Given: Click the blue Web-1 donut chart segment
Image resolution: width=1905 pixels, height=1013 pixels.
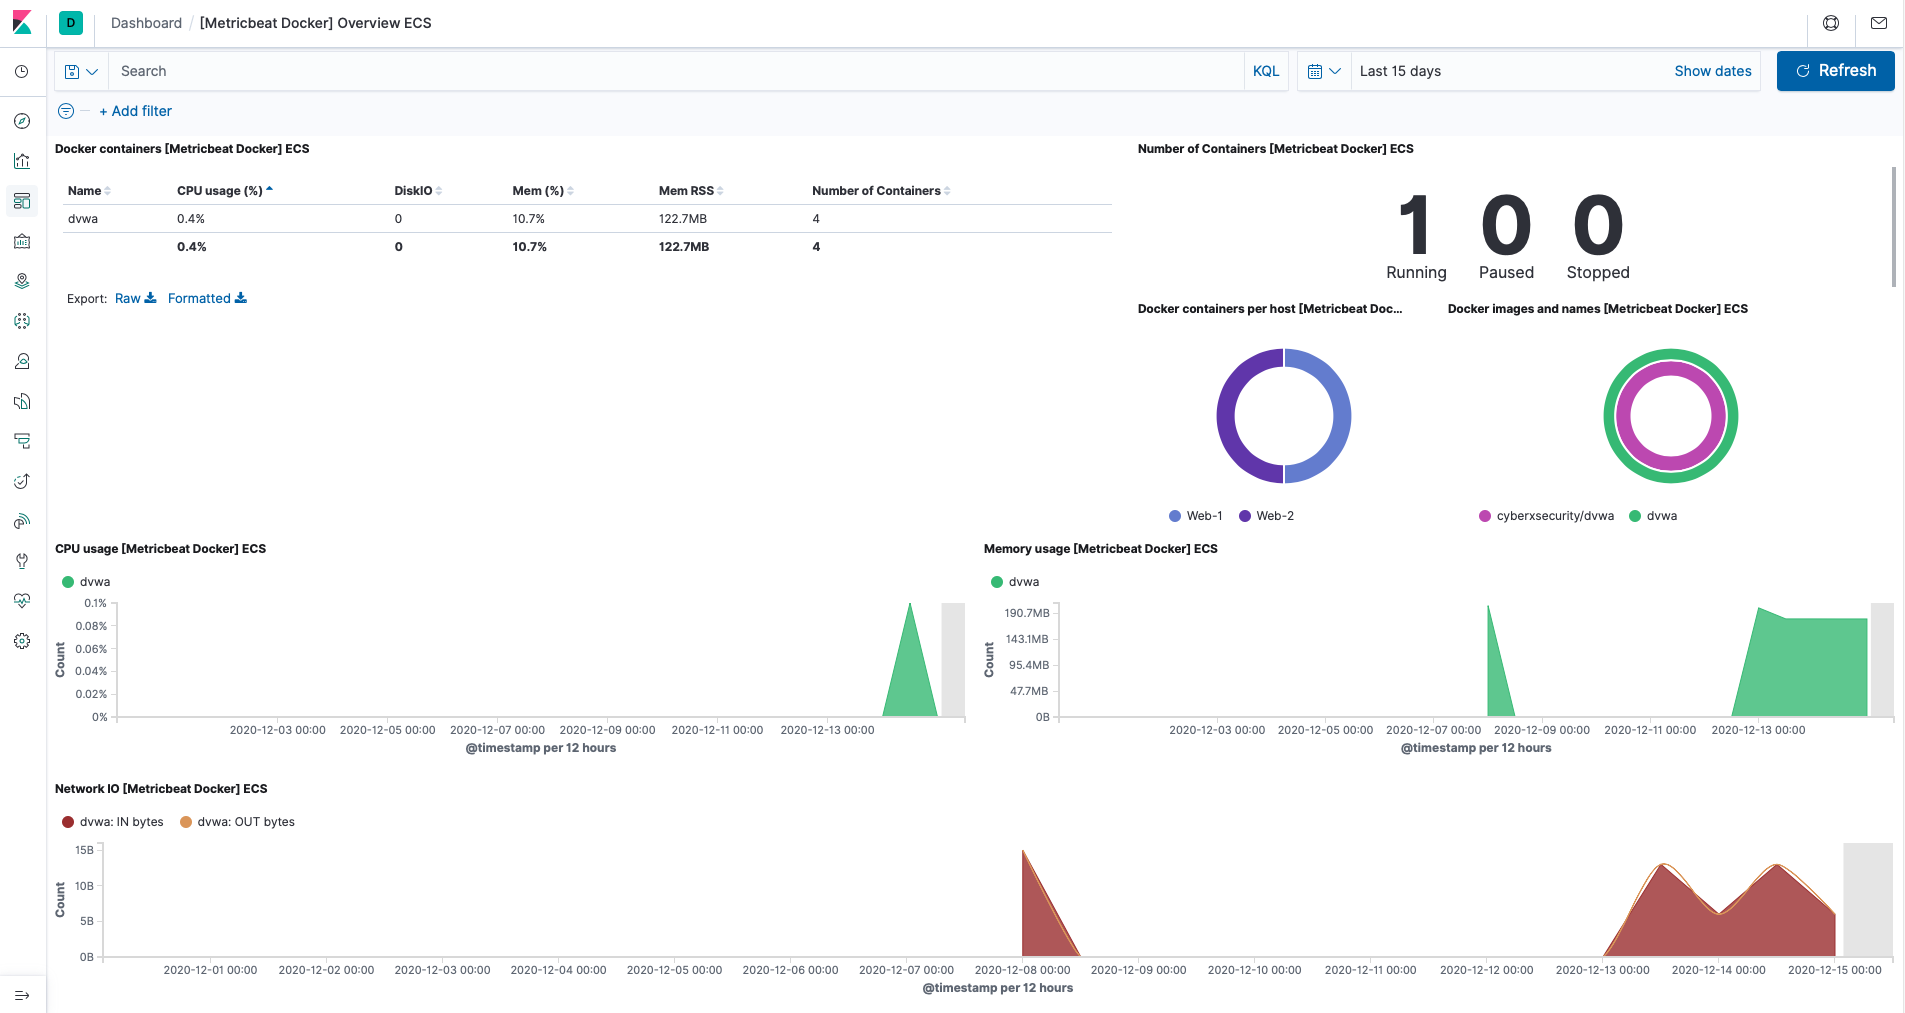Looking at the screenshot, I should 1342,416.
